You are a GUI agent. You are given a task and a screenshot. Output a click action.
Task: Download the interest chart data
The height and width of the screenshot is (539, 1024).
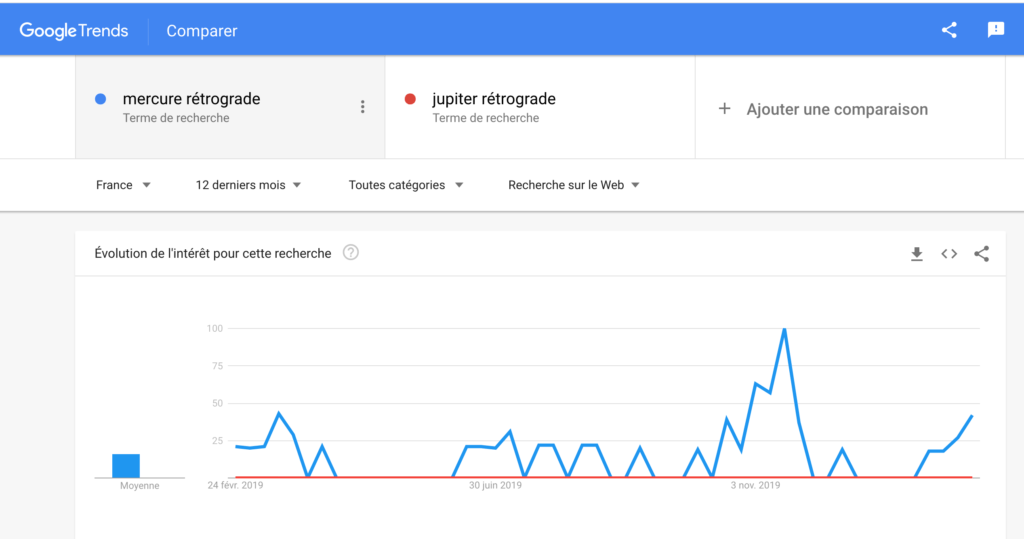tap(917, 253)
